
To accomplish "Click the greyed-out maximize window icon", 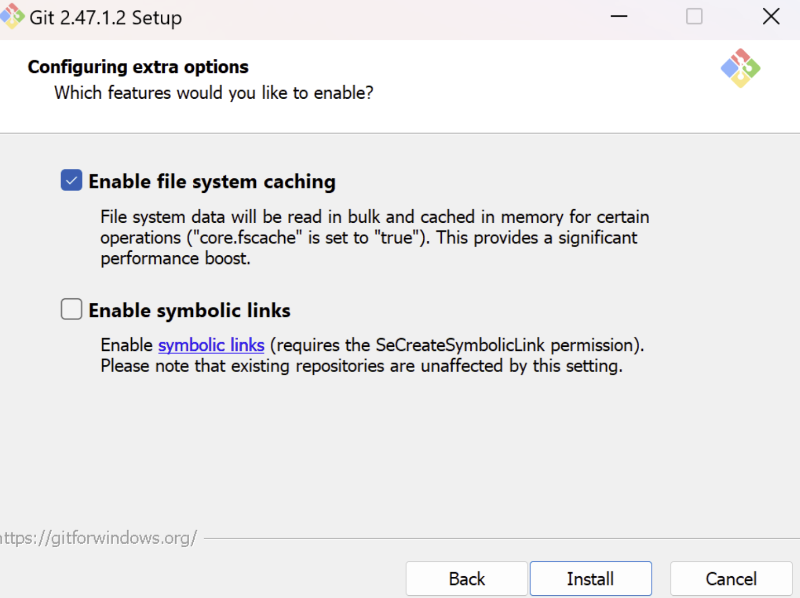I will (694, 16).
